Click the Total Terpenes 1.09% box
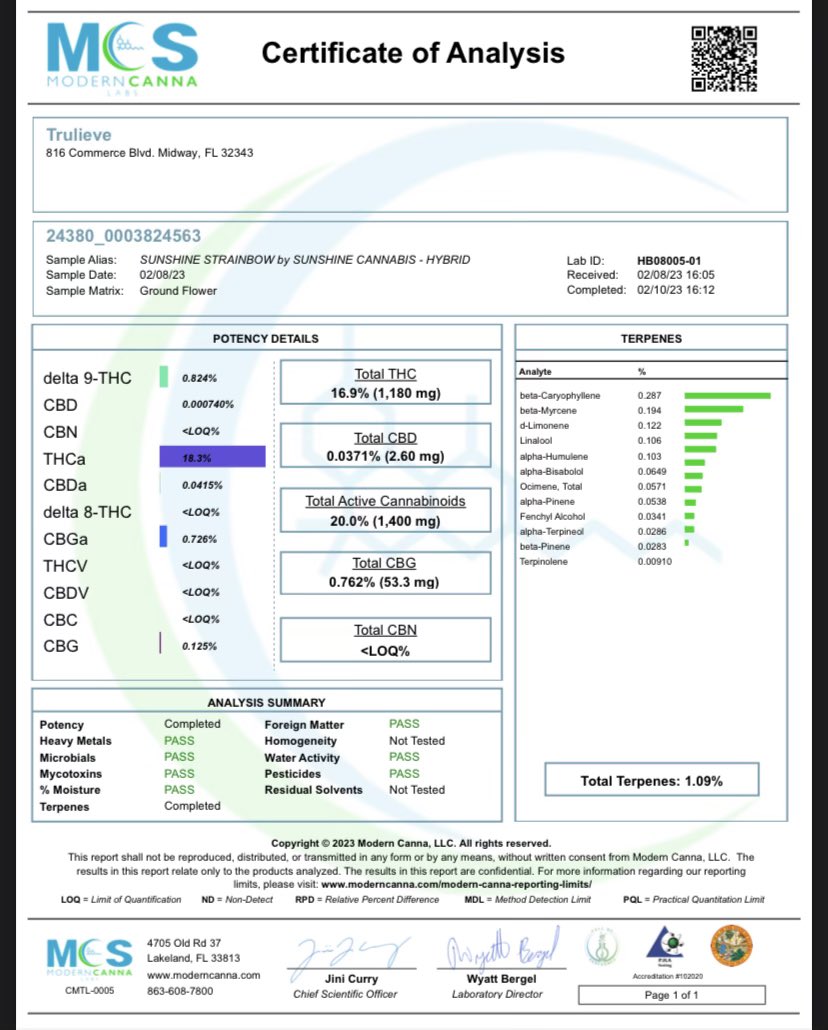828x1030 pixels. click(652, 780)
